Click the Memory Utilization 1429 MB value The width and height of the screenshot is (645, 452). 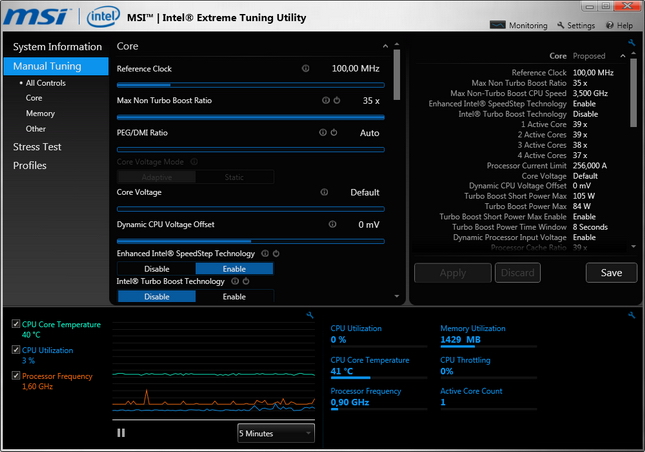460,340
